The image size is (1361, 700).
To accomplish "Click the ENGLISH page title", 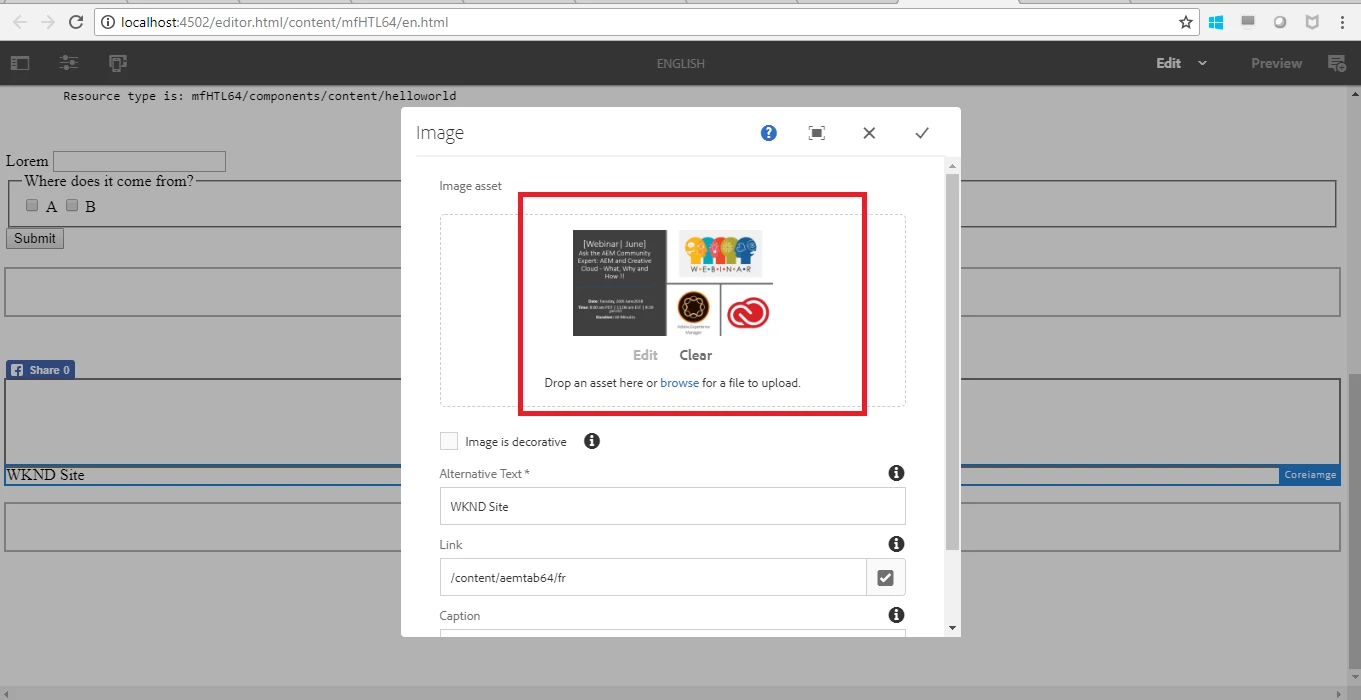I will pyautogui.click(x=680, y=63).
